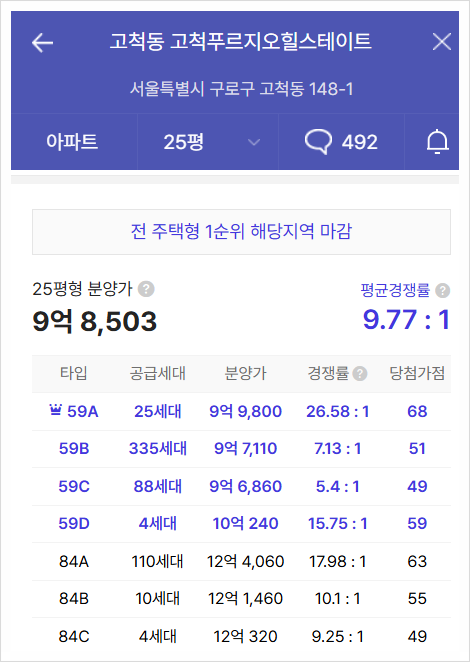Click help icon next to 평균경쟁률
This screenshot has height=662, width=470.
(442, 290)
